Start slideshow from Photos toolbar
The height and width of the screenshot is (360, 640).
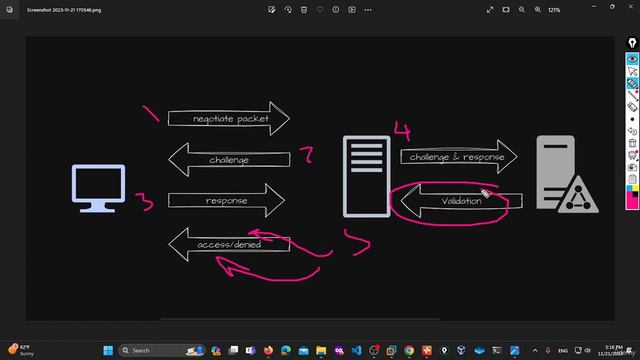click(x=352, y=10)
